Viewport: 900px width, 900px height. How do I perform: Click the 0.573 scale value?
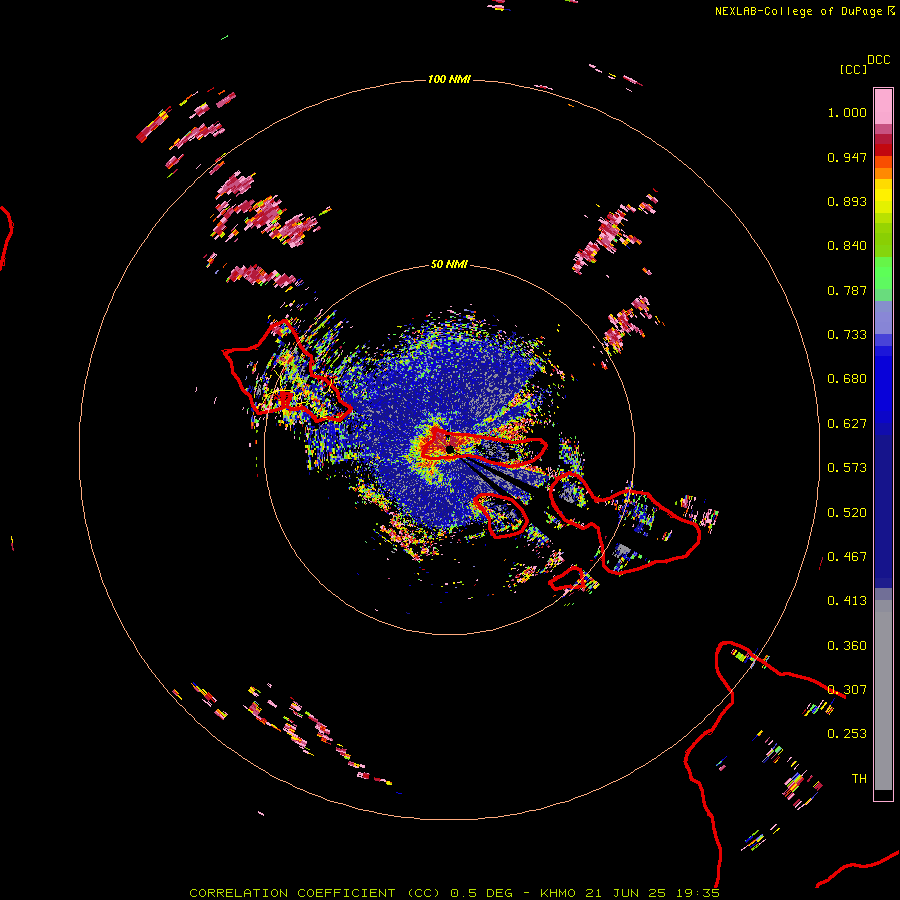[x=847, y=468]
